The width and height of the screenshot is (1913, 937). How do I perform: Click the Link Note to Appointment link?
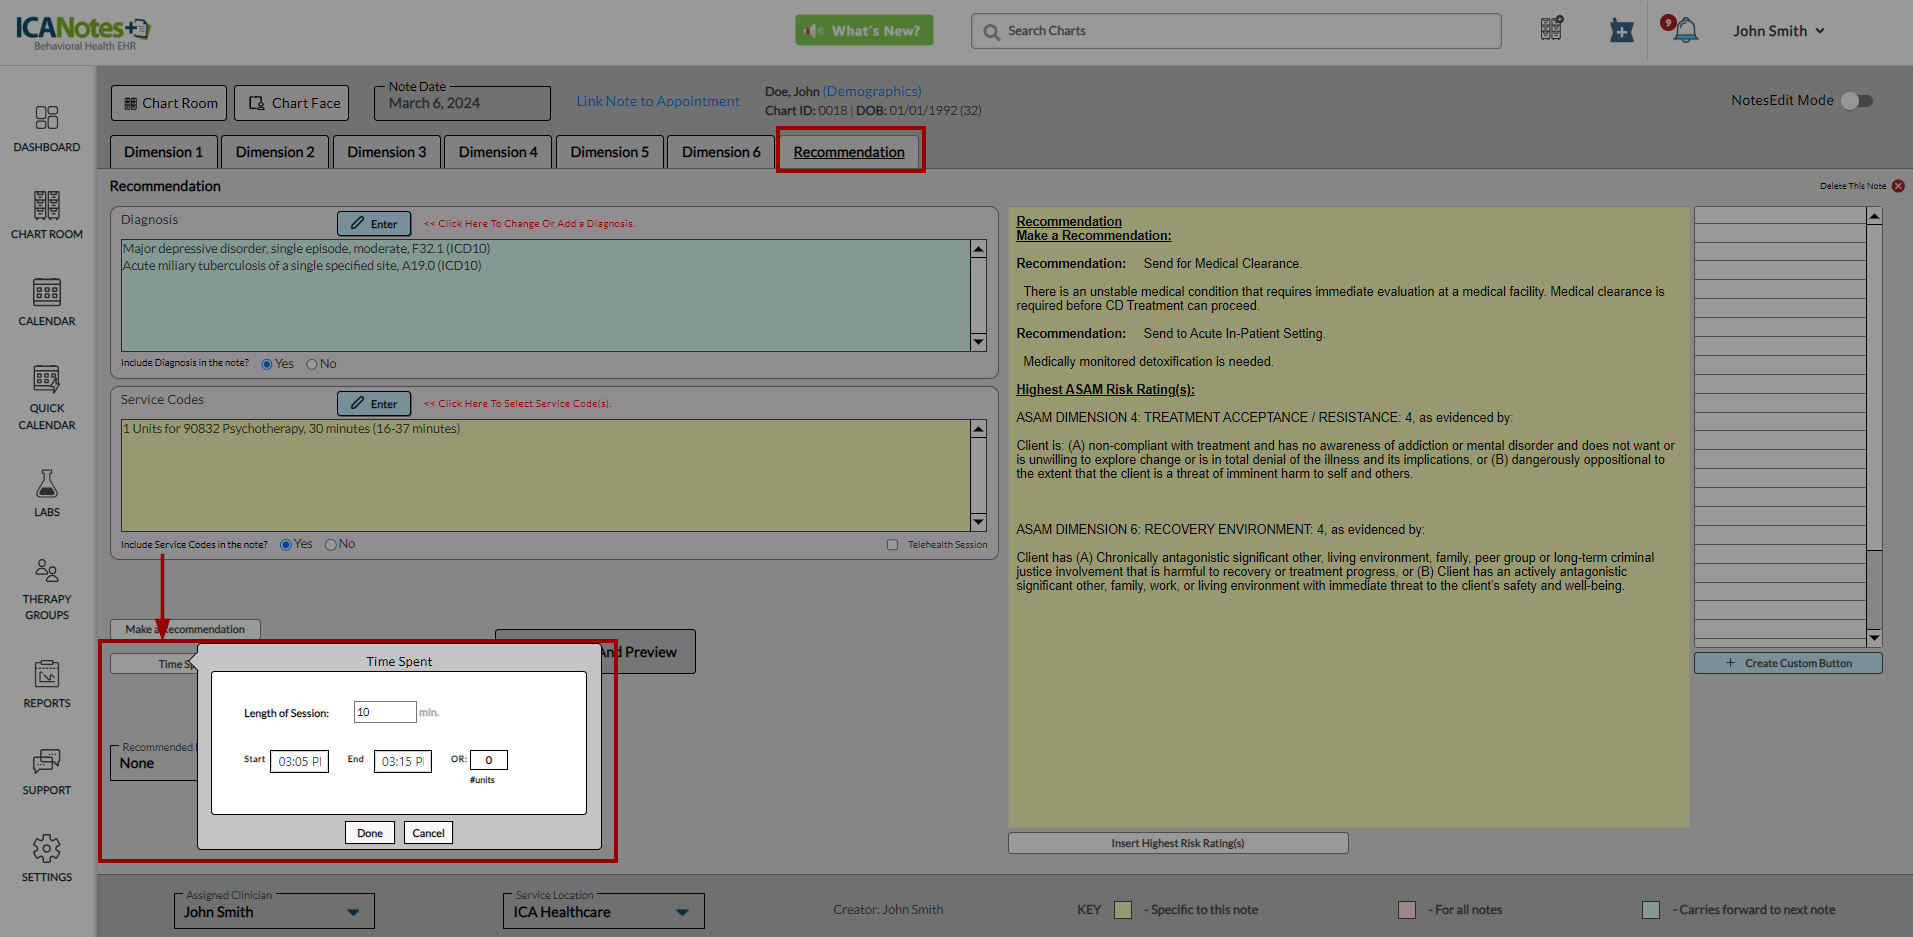point(658,101)
